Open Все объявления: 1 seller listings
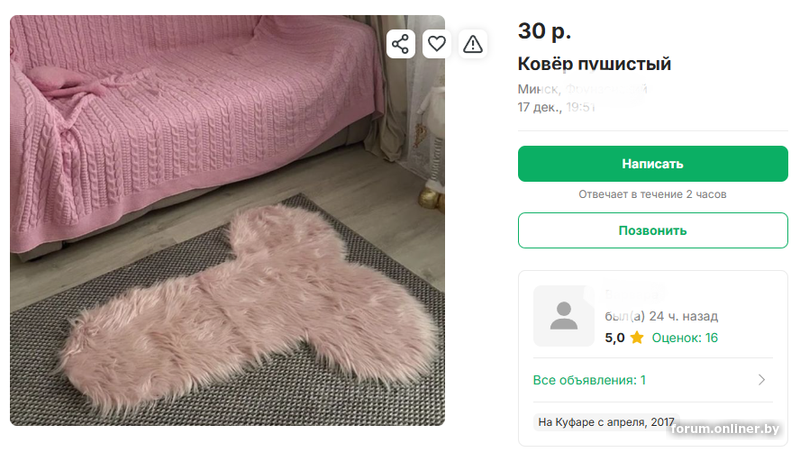The width and height of the screenshot is (800, 450). click(x=589, y=380)
